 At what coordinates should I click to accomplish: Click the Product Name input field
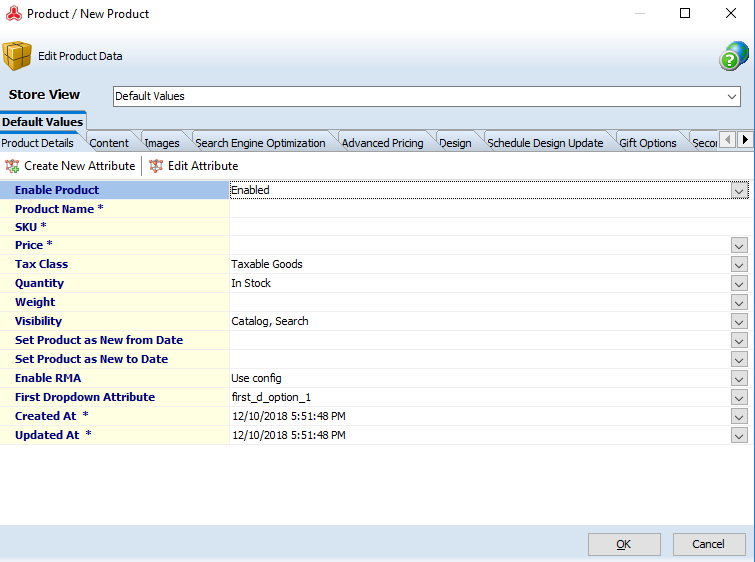click(x=489, y=209)
